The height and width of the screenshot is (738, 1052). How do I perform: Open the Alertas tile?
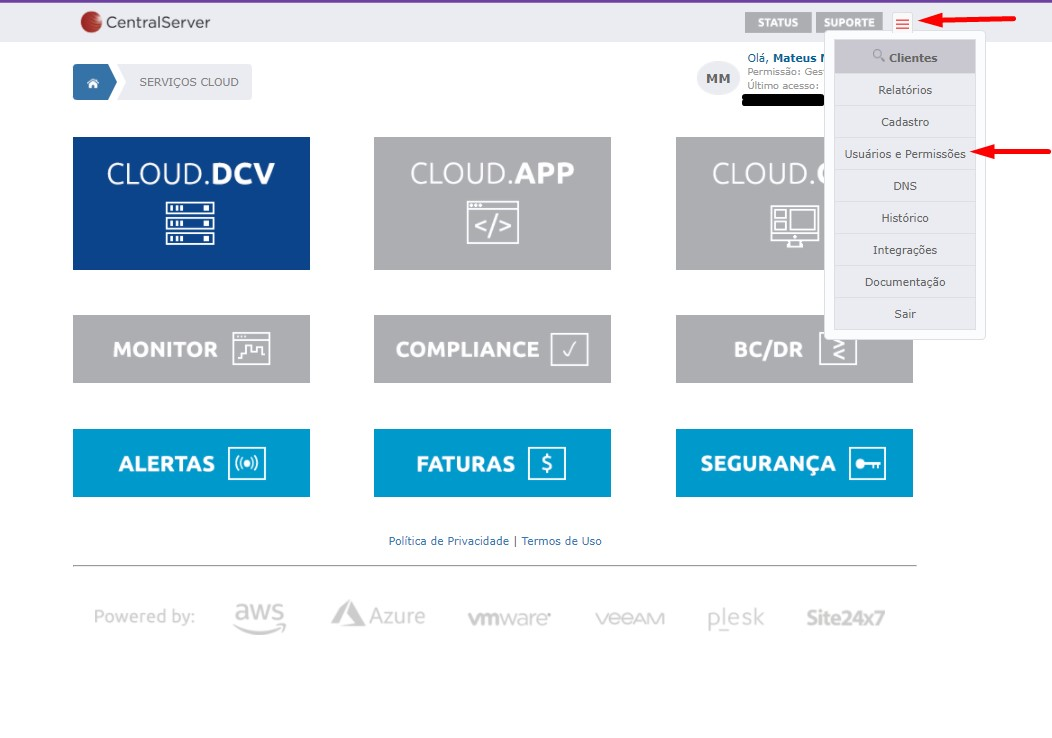point(191,463)
